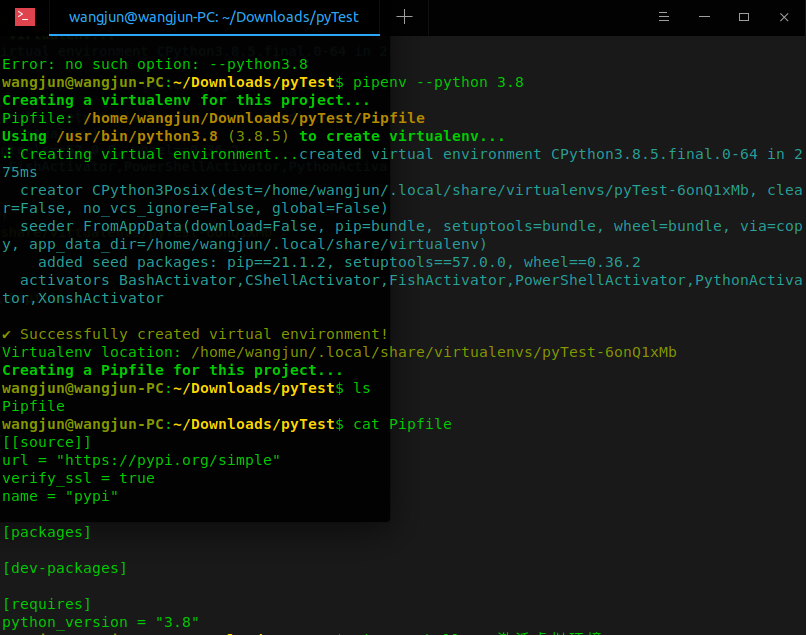Viewport: 806px width, 635px height.
Task: Click 'Creating a Pipfile for this project...' line
Action: pos(172,370)
